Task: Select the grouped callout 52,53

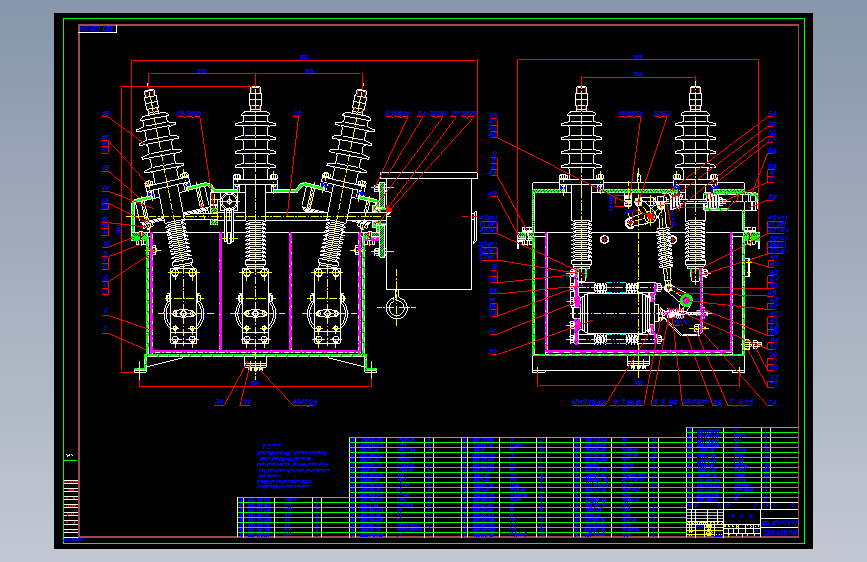Action: [662, 114]
